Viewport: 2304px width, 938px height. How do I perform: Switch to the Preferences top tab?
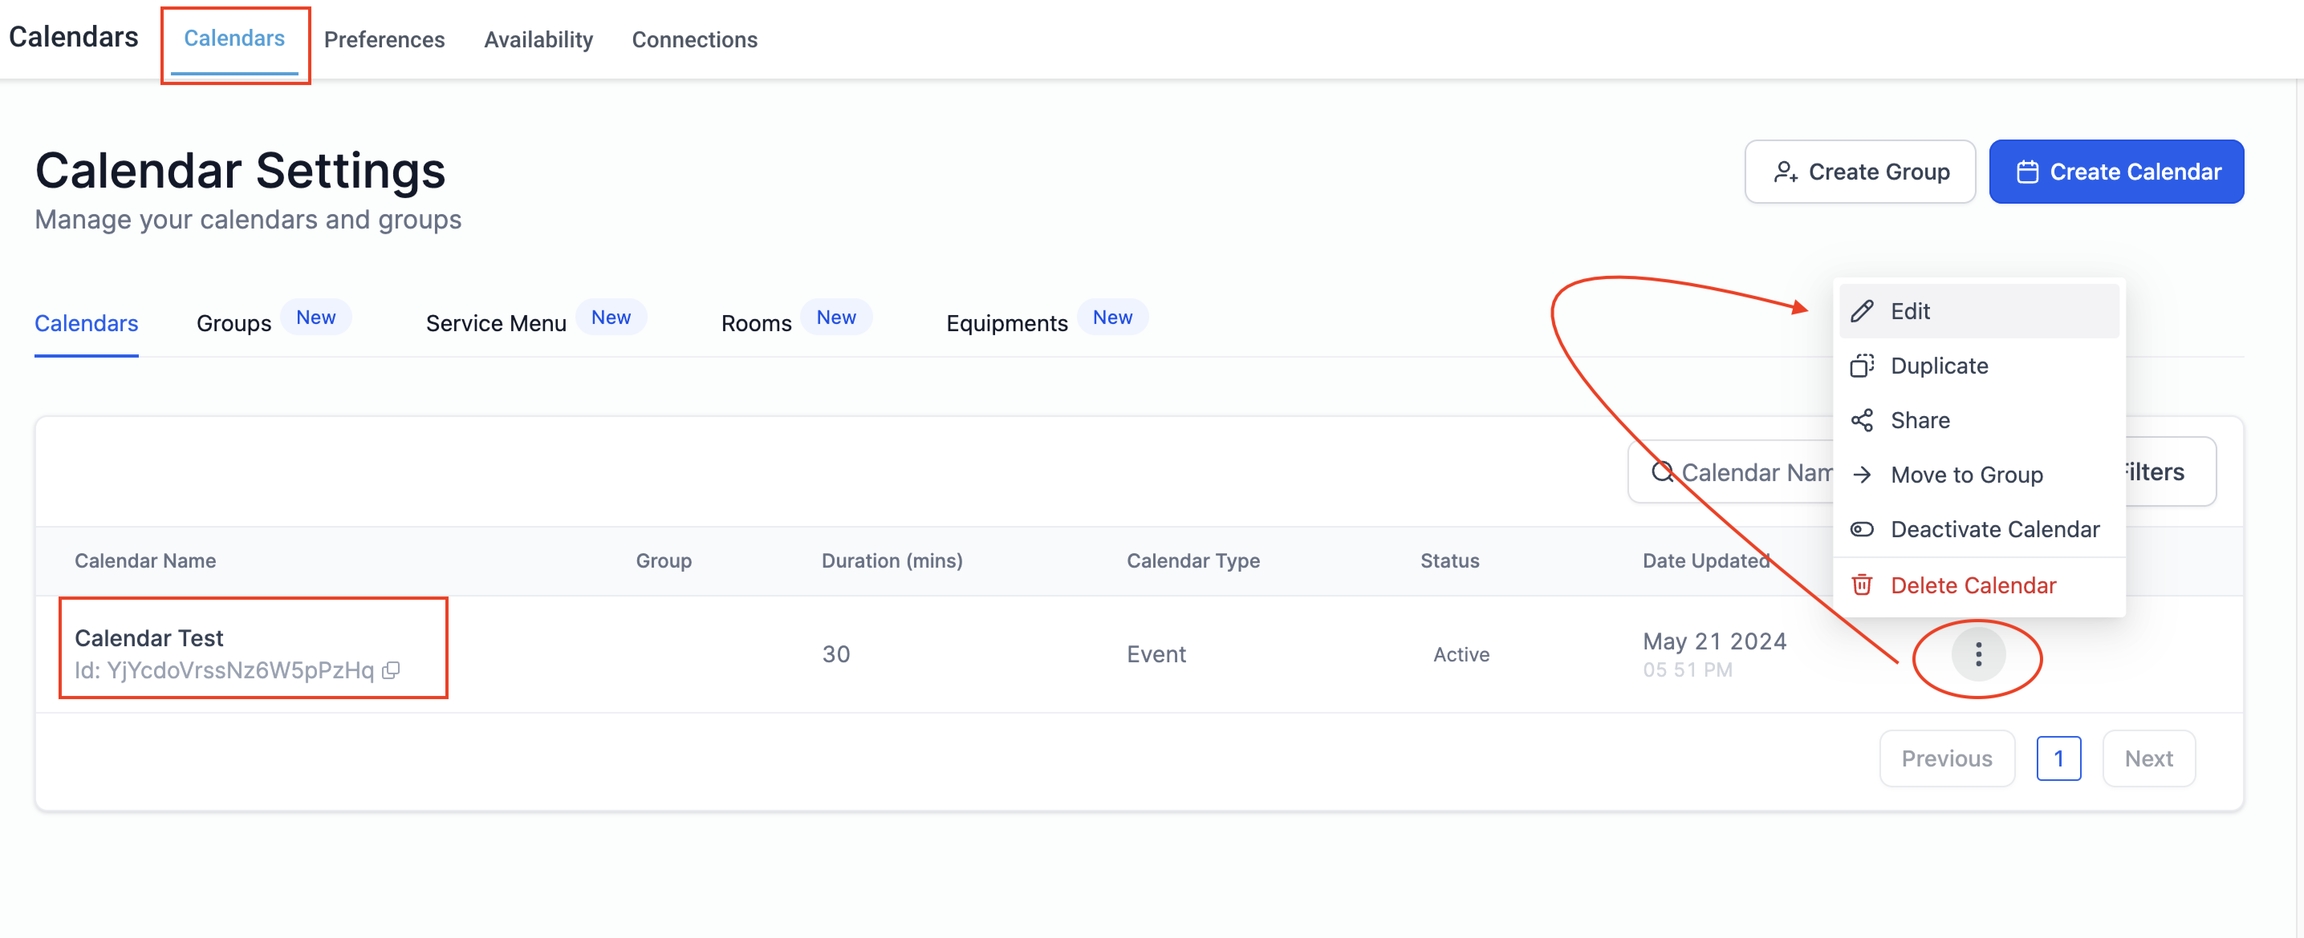pyautogui.click(x=384, y=40)
